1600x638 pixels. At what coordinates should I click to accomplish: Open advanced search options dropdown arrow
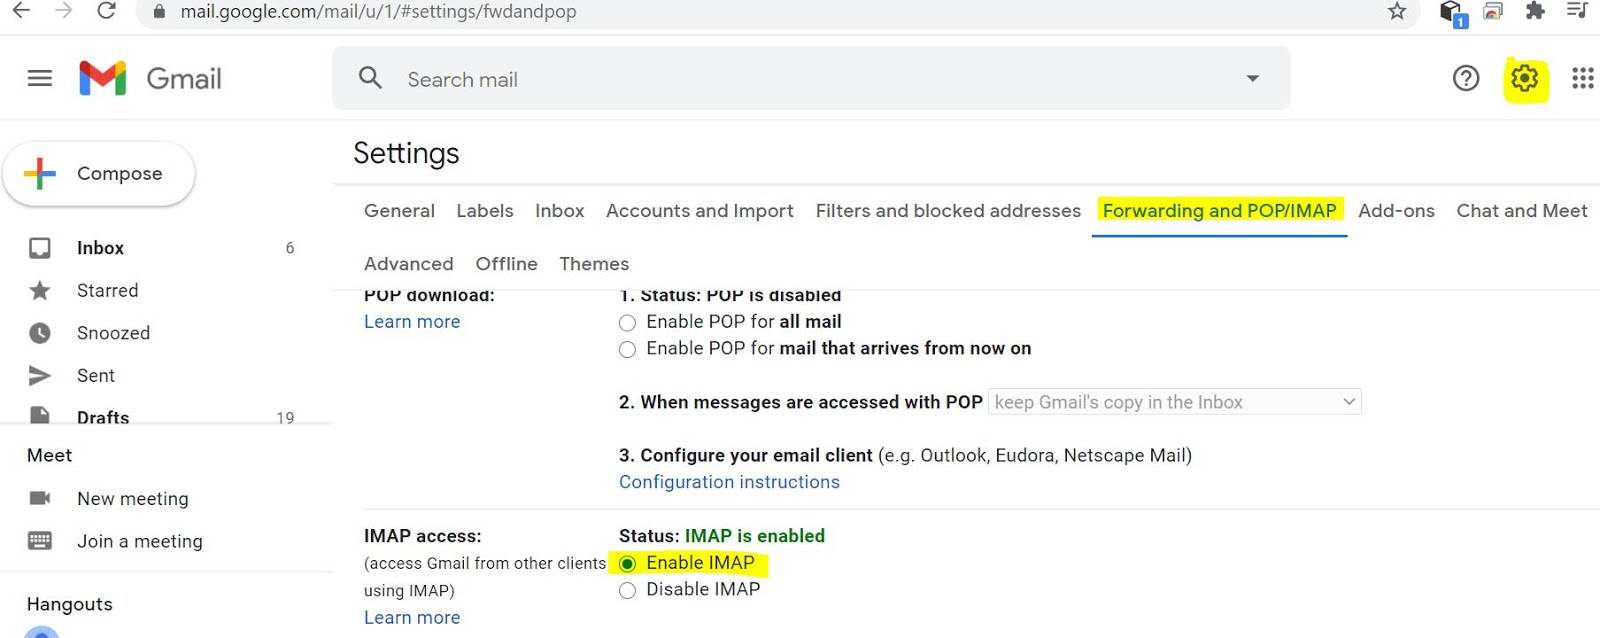coord(1252,78)
